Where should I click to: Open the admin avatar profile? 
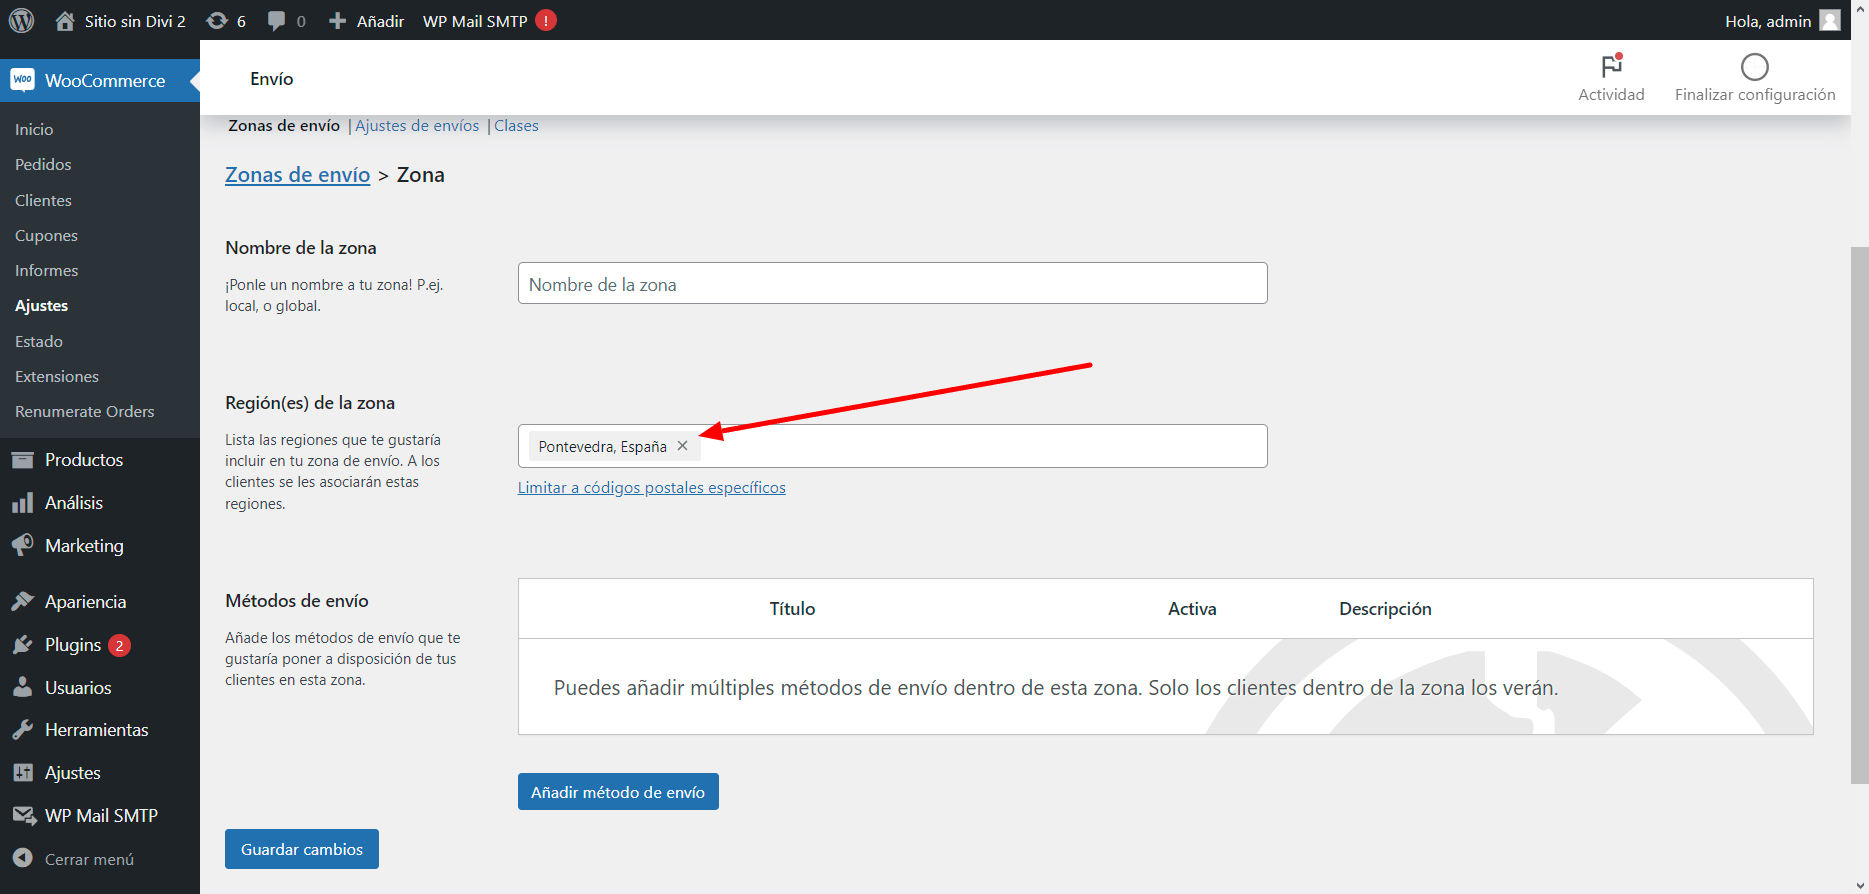tap(1830, 20)
